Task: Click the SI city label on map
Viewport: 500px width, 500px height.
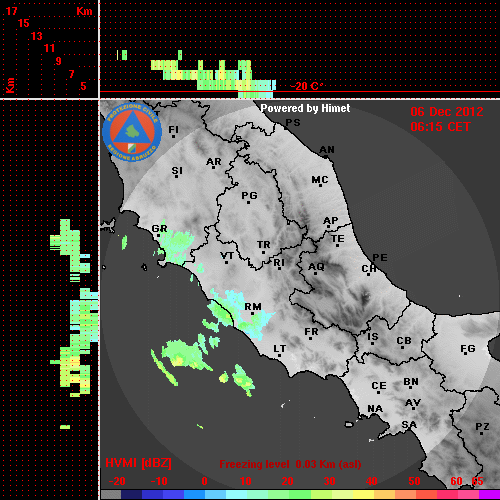Action: pos(177,171)
